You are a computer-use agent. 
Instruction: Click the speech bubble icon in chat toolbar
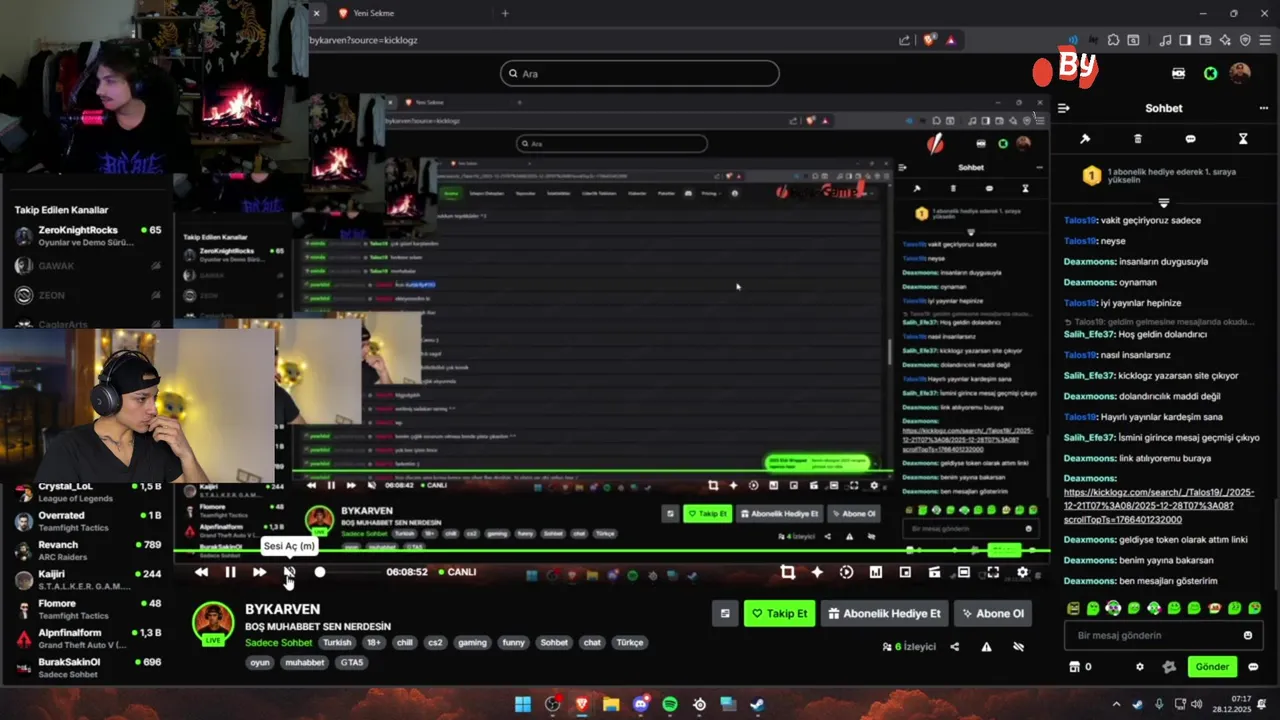coord(1190,139)
